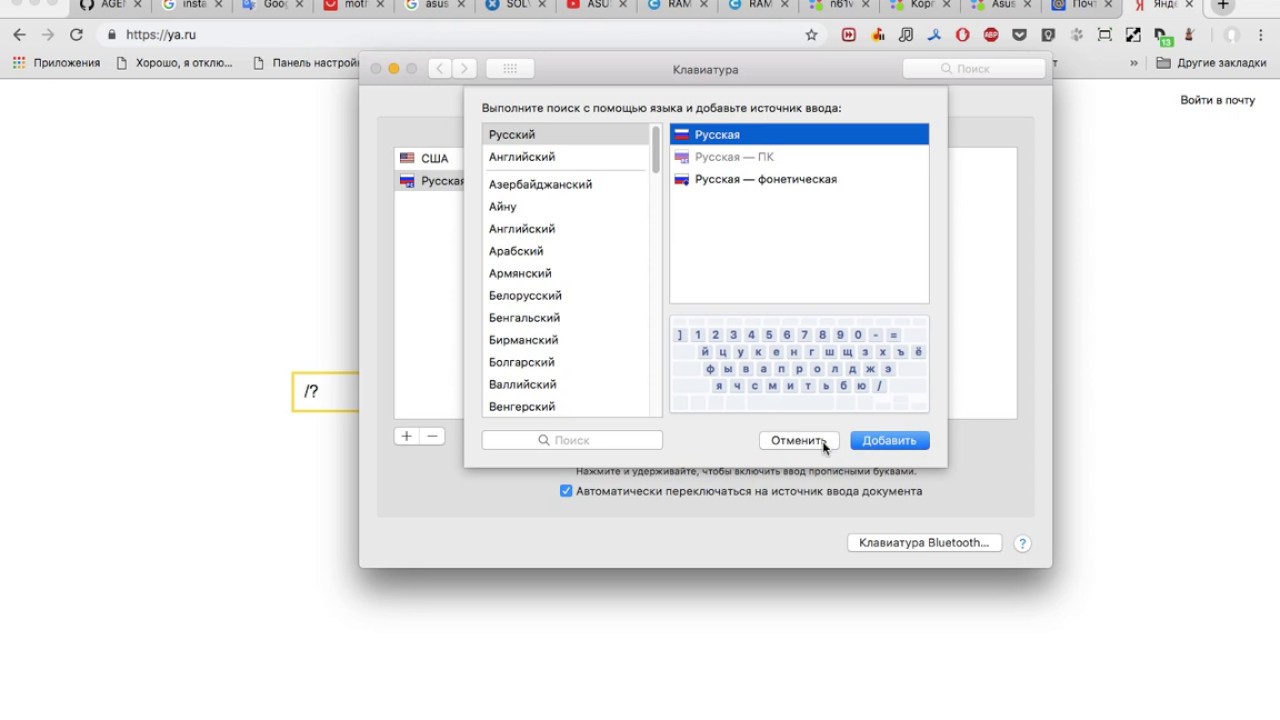Go forward in the Chrome browser
This screenshot has width=1280, height=720.
click(x=47, y=35)
